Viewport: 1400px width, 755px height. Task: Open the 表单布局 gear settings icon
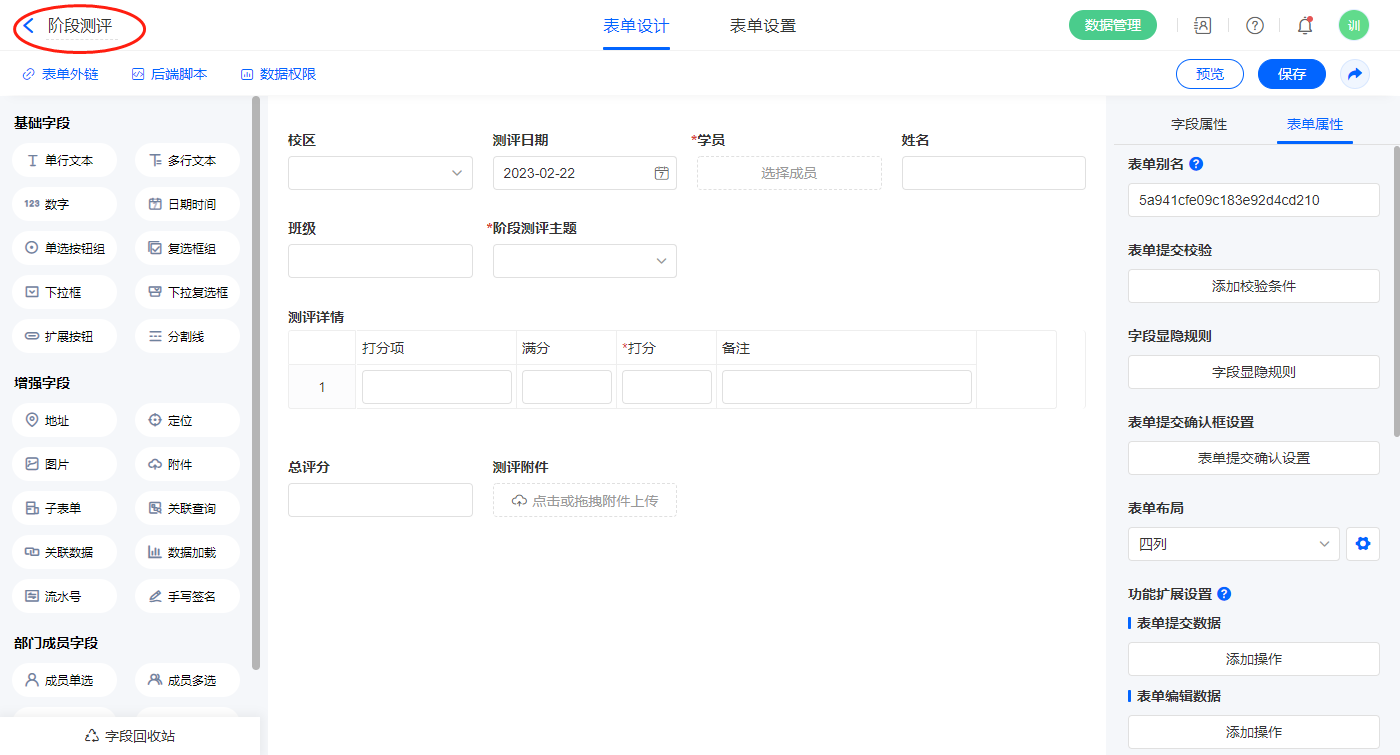click(1361, 544)
